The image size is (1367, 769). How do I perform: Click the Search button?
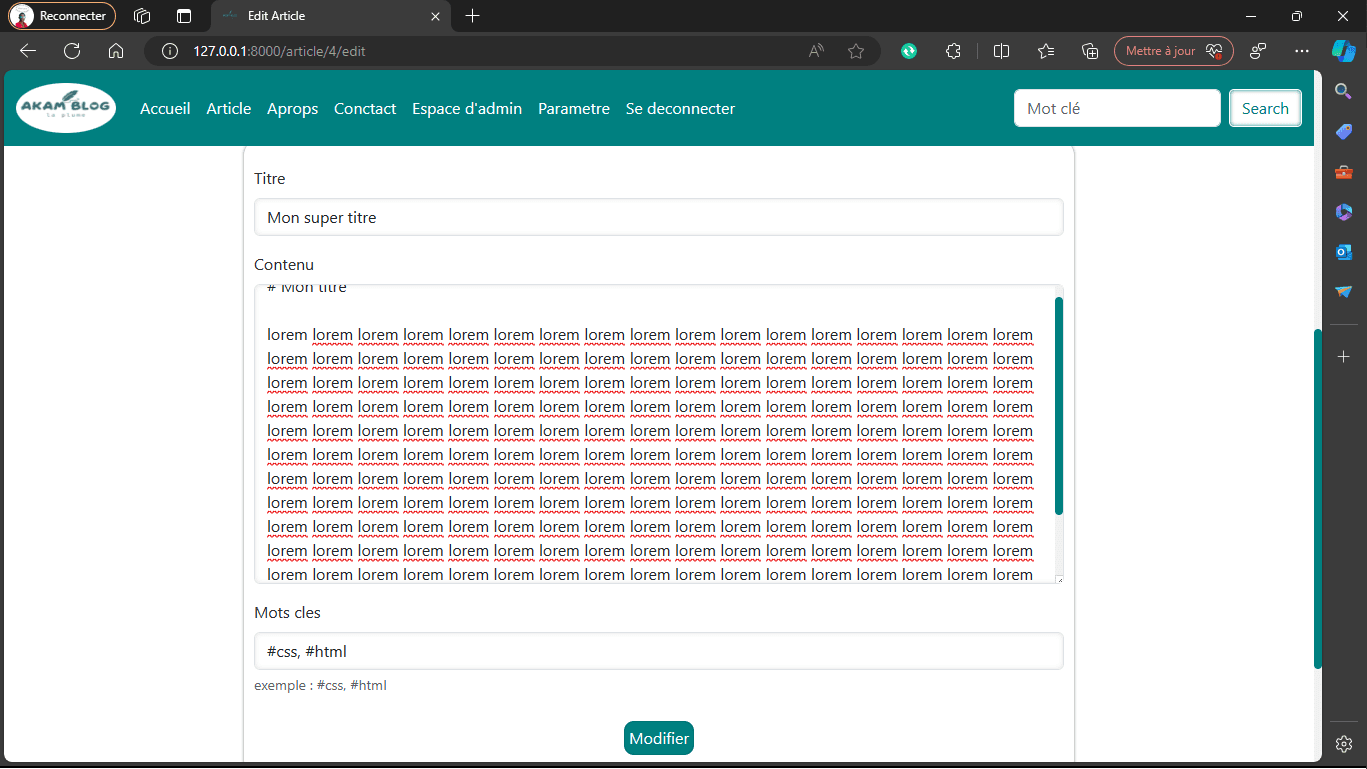(1265, 108)
